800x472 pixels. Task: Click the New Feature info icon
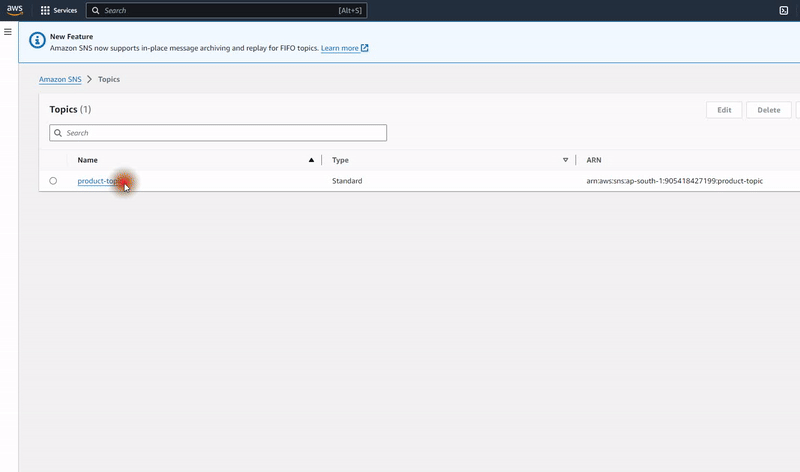(x=37, y=41)
